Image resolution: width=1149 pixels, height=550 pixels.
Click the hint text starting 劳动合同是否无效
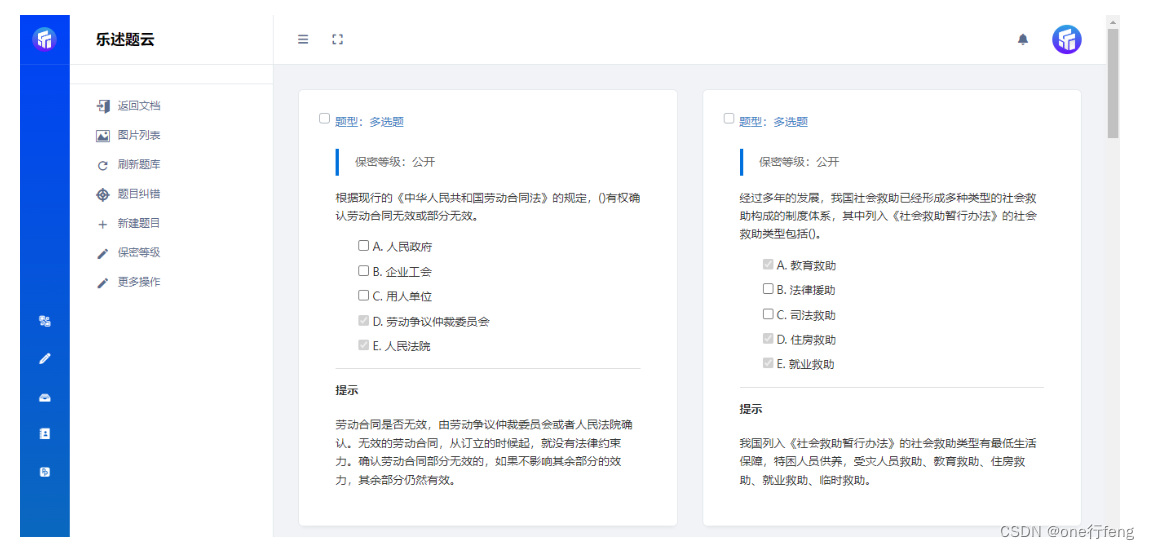tap(486, 453)
